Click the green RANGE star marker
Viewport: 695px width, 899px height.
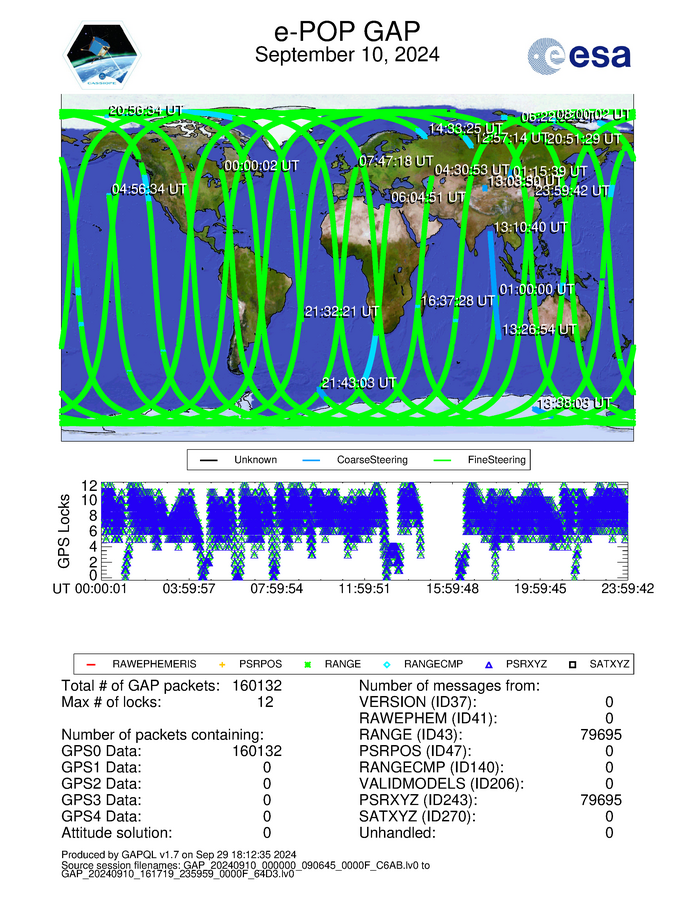click(x=308, y=664)
